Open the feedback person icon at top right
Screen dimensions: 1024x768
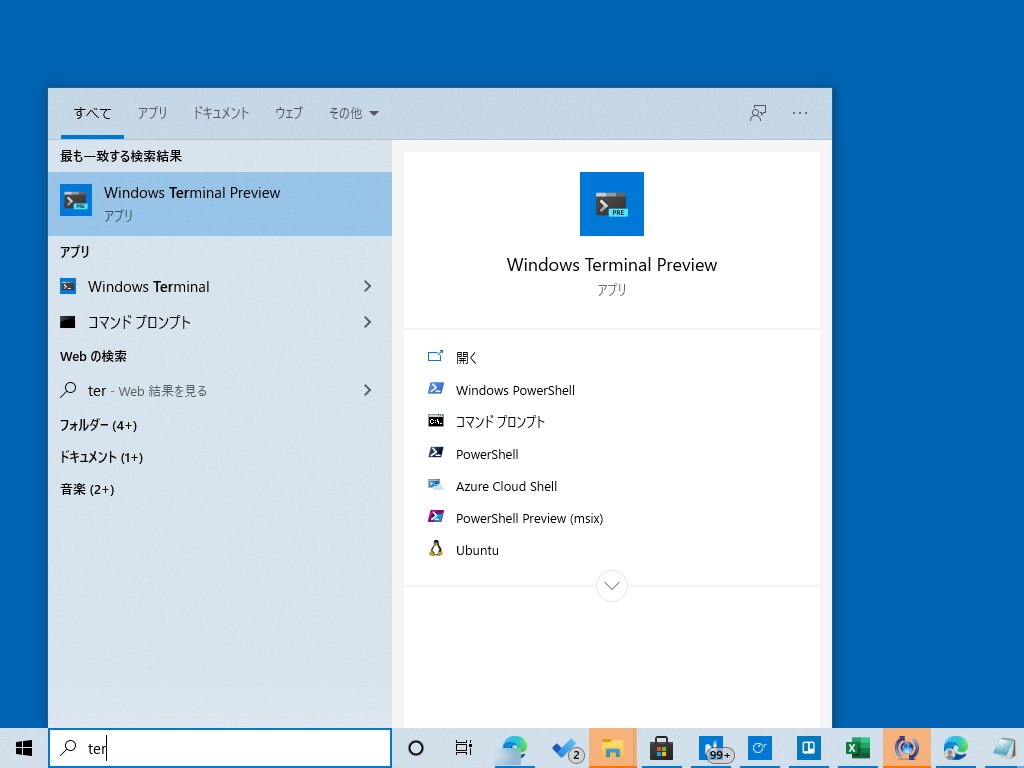coord(757,113)
